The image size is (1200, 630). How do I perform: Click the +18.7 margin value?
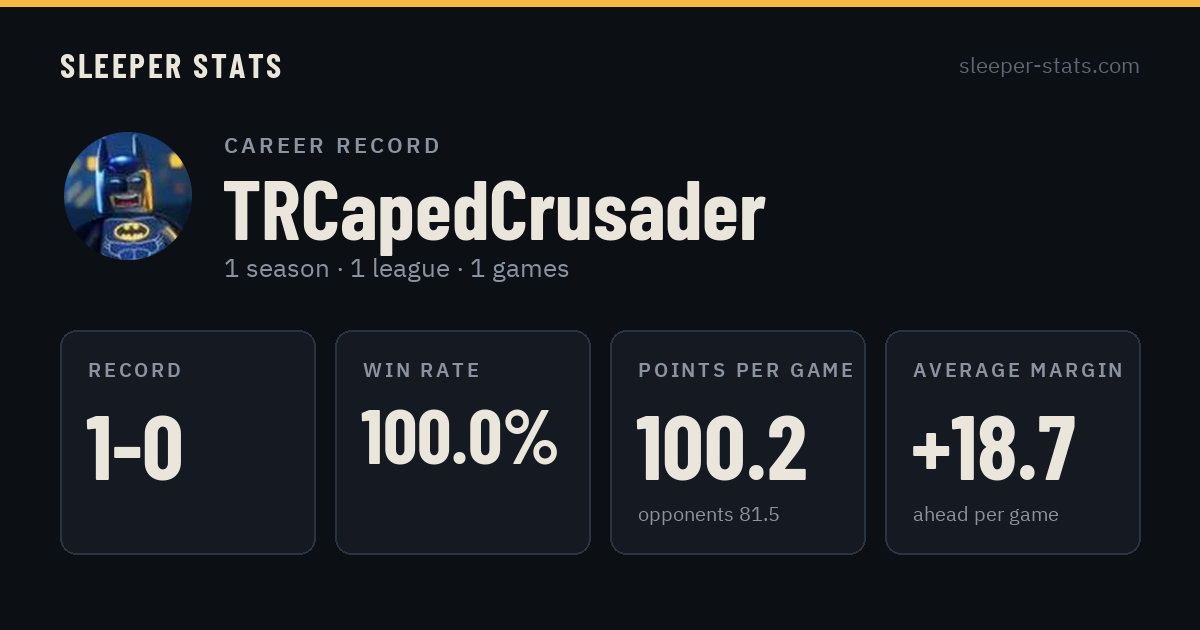pos(994,448)
